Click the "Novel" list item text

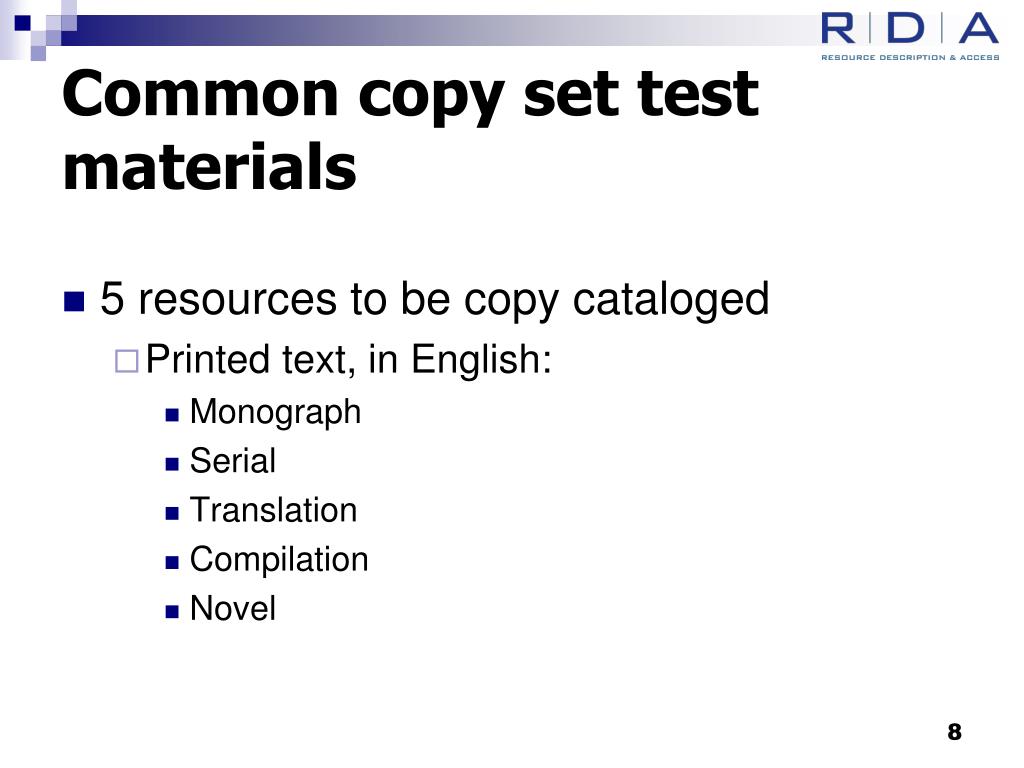(x=232, y=608)
